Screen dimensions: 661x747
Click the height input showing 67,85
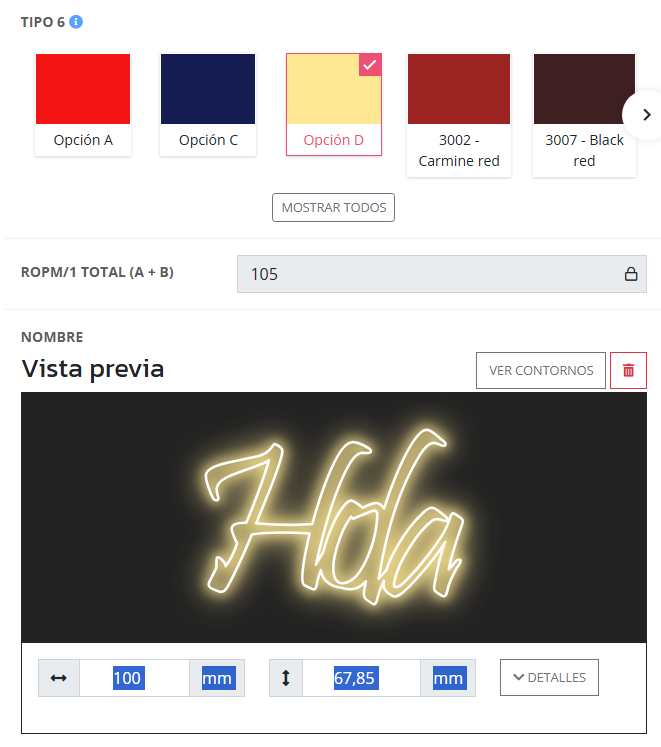coord(361,678)
